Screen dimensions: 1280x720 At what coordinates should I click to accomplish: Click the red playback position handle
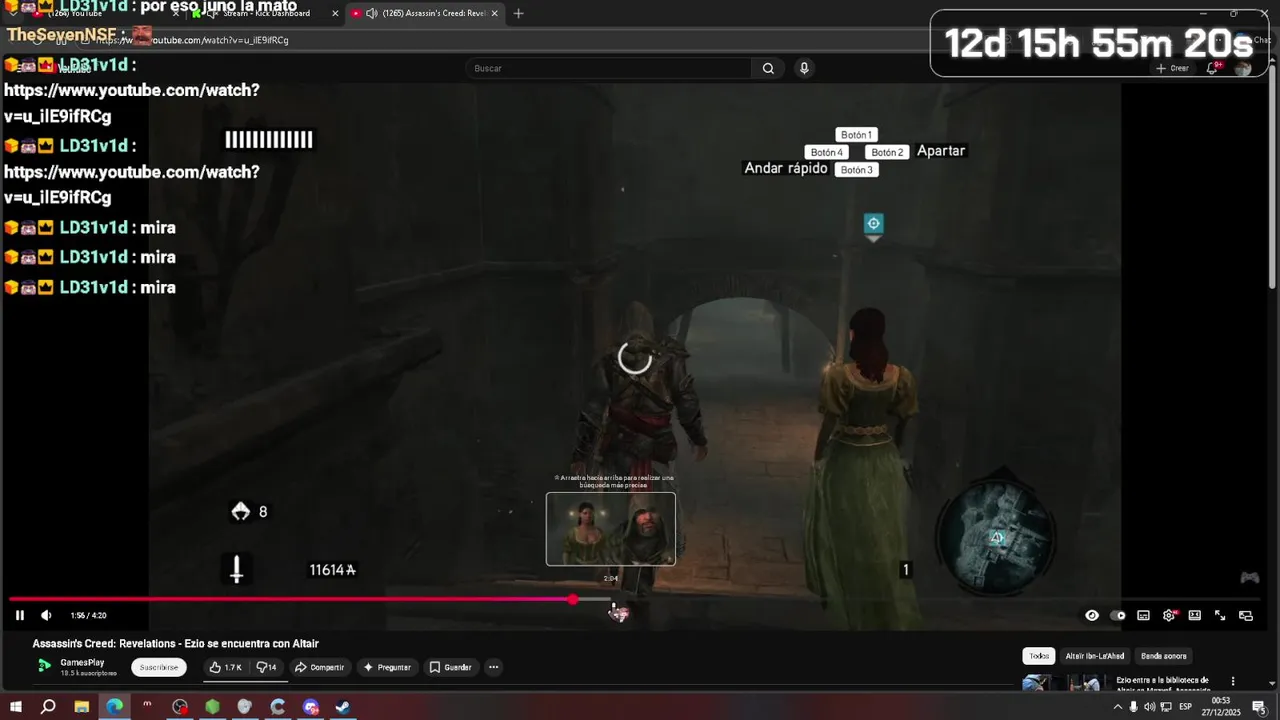pyautogui.click(x=572, y=599)
